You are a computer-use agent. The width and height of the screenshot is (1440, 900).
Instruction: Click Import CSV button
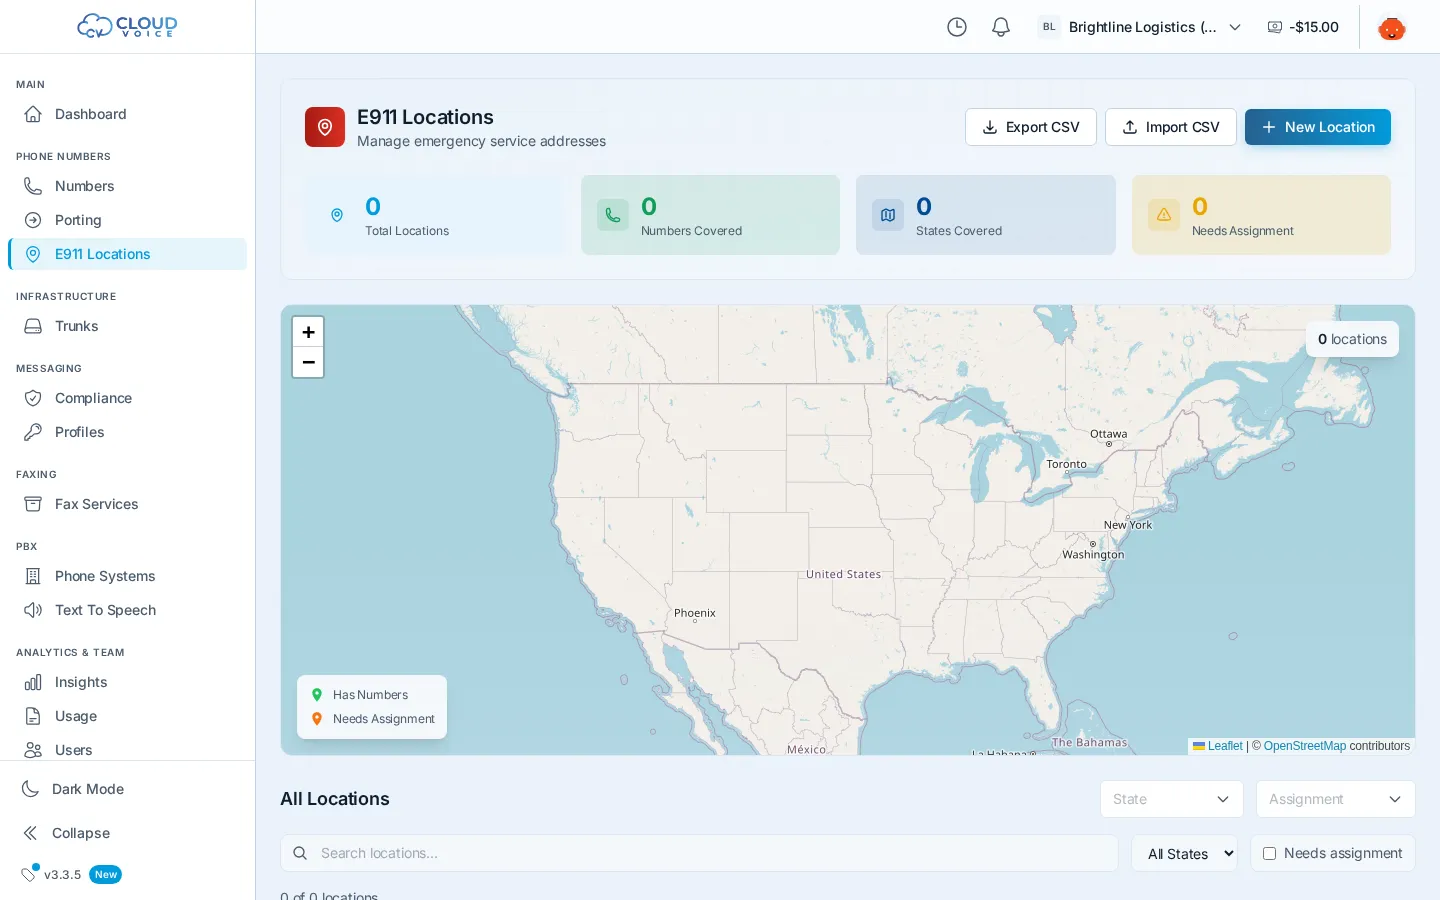(1171, 127)
